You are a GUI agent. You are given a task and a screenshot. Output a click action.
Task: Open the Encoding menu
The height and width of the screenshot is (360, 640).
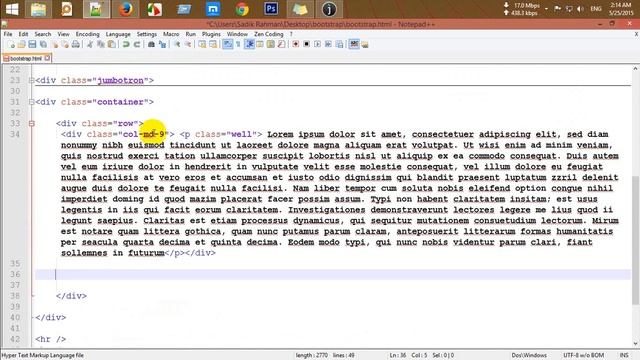[87, 34]
